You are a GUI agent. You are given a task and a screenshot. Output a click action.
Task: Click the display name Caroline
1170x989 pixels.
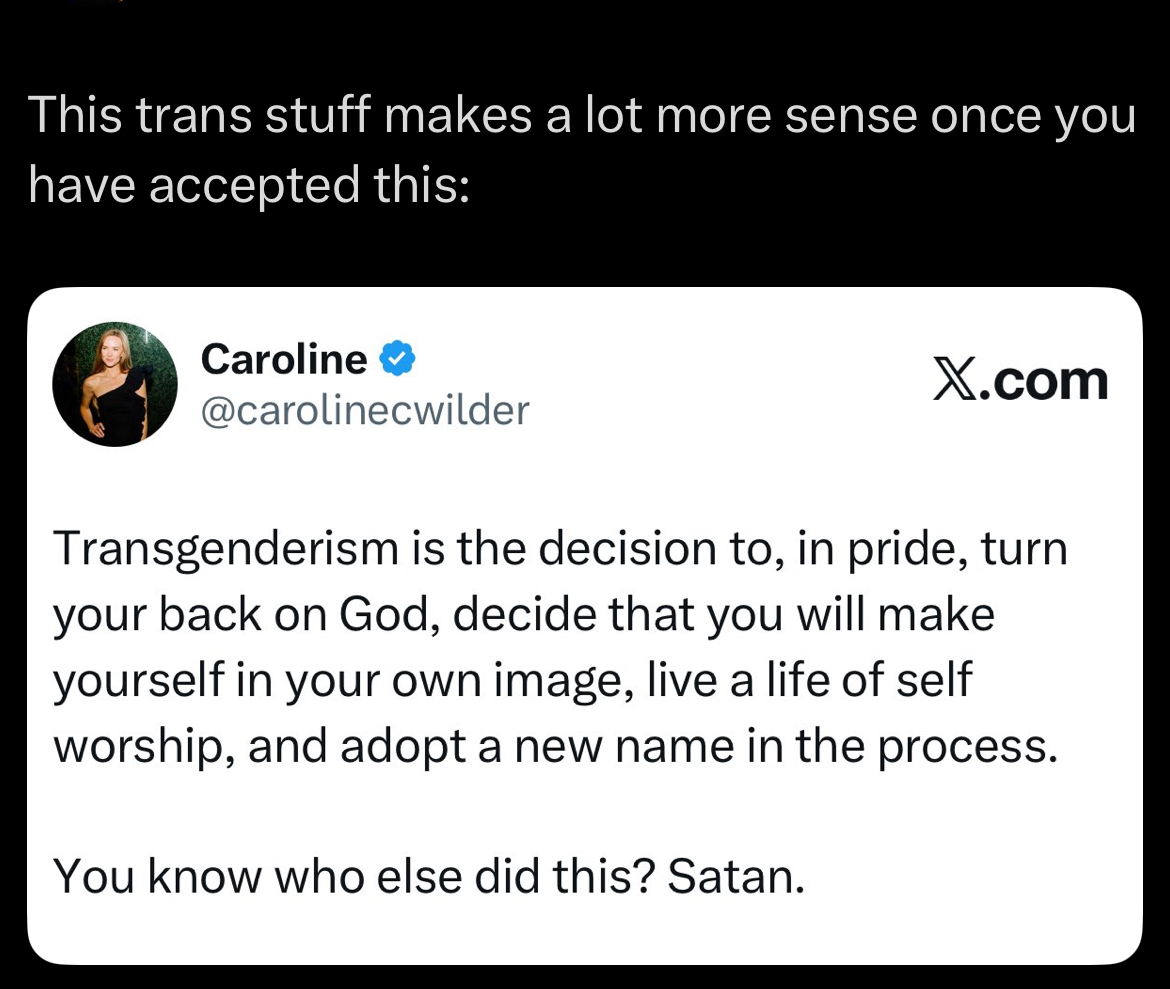point(284,359)
